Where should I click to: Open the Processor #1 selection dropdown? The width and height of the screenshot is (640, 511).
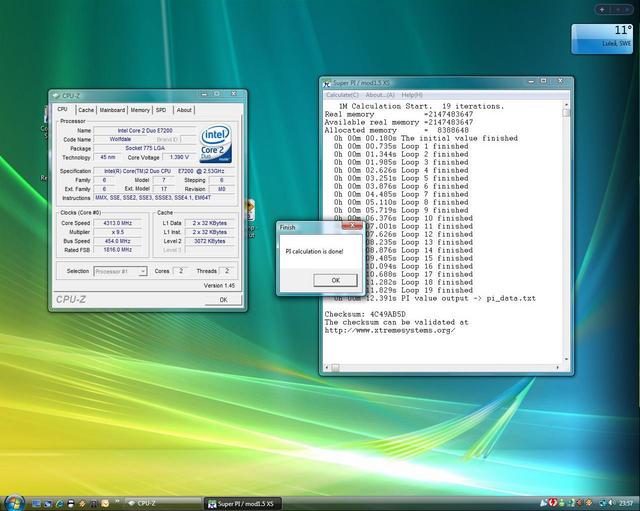click(120, 271)
